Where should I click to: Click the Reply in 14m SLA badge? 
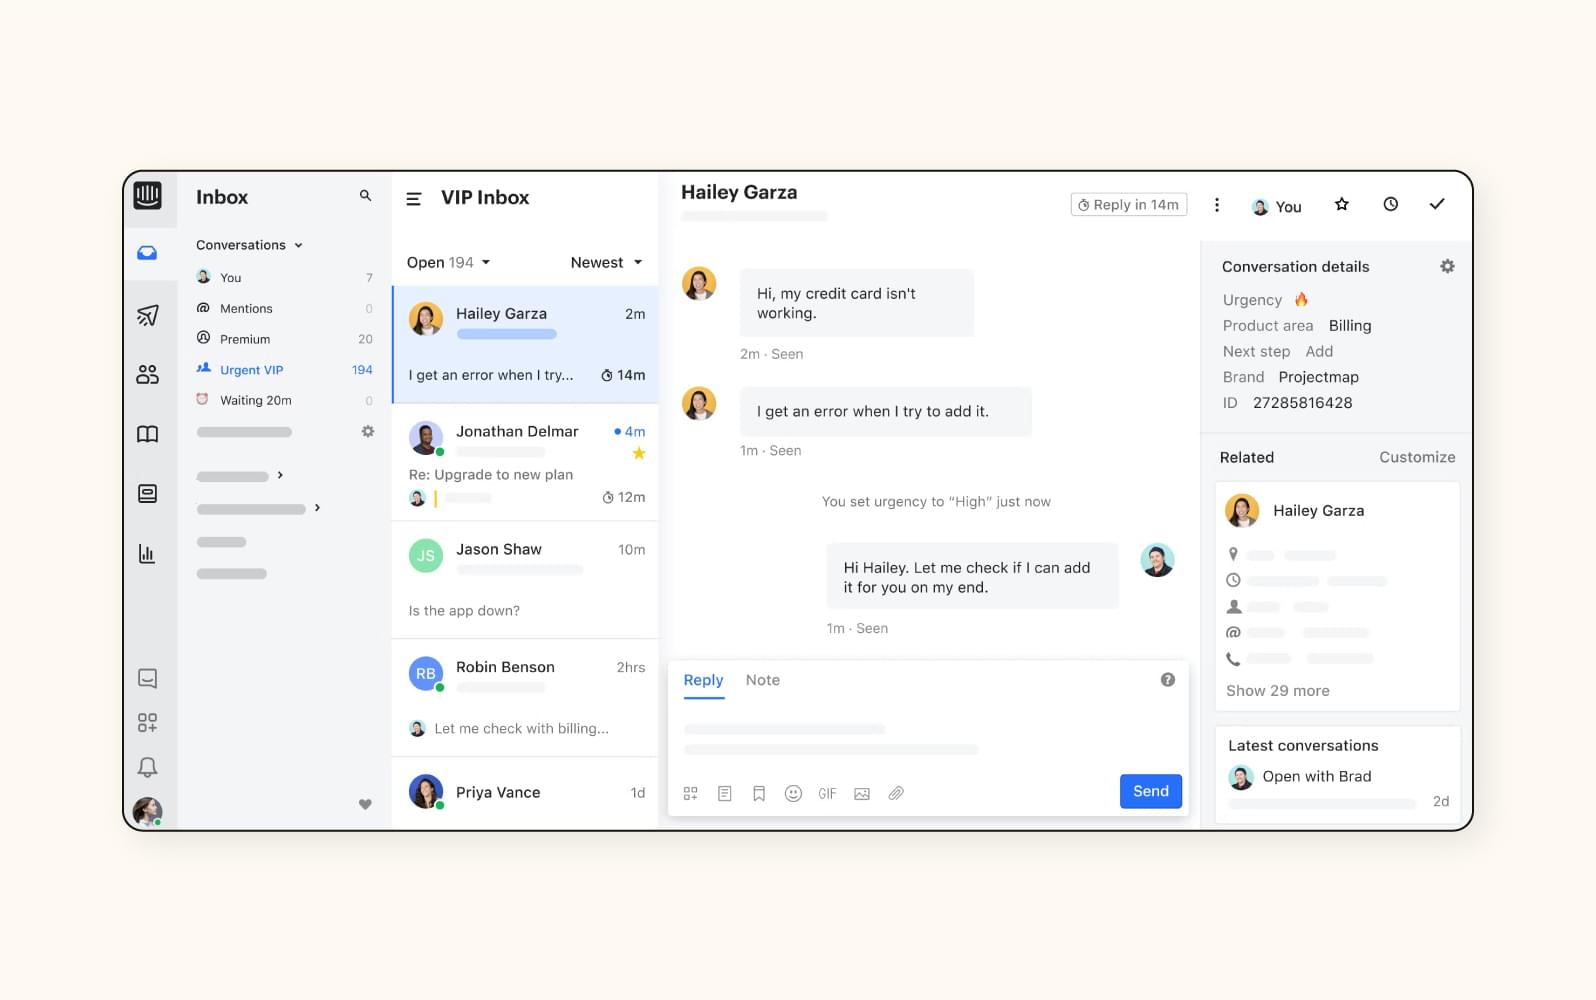pos(1128,205)
